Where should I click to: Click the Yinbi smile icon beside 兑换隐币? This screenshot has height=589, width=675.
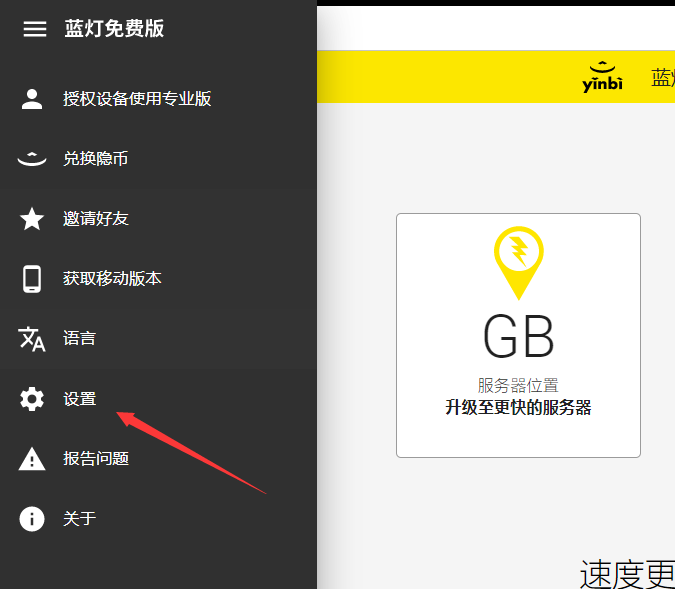pyautogui.click(x=32, y=159)
